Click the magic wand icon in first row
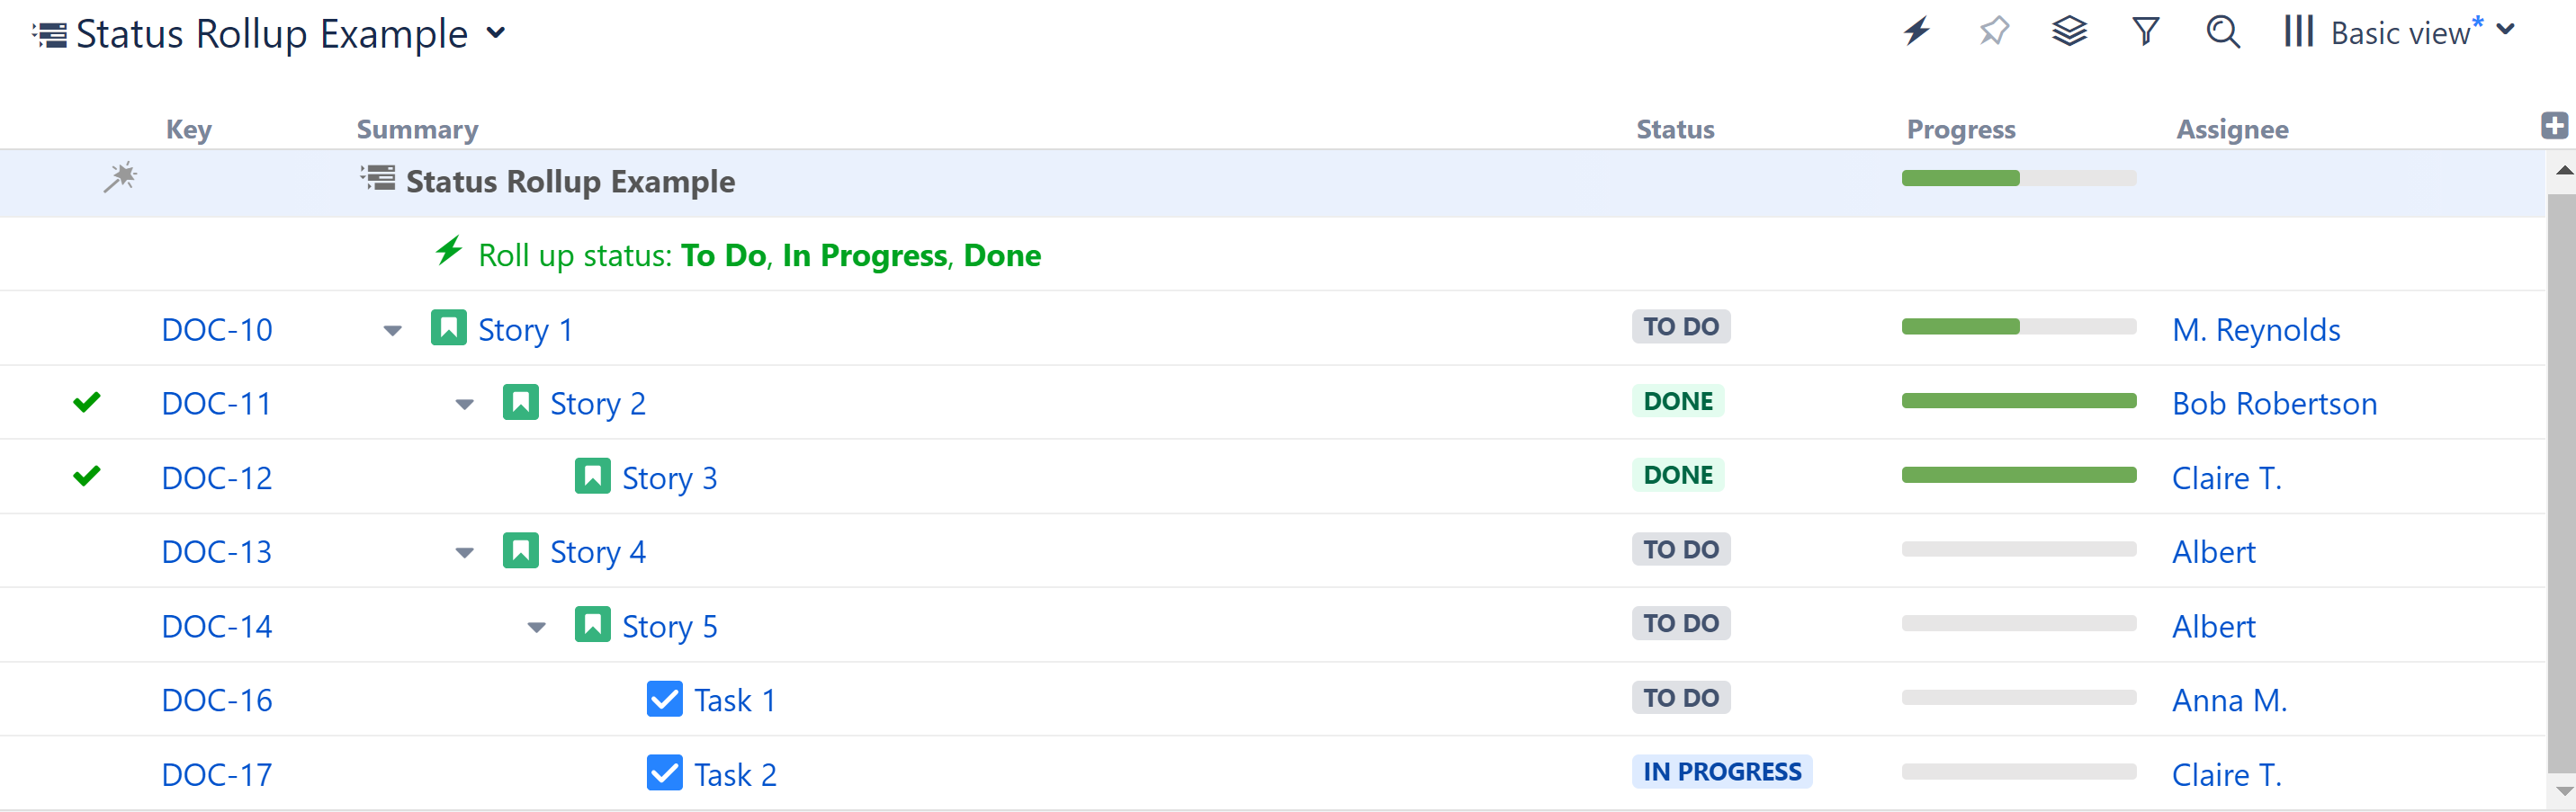 (x=120, y=178)
